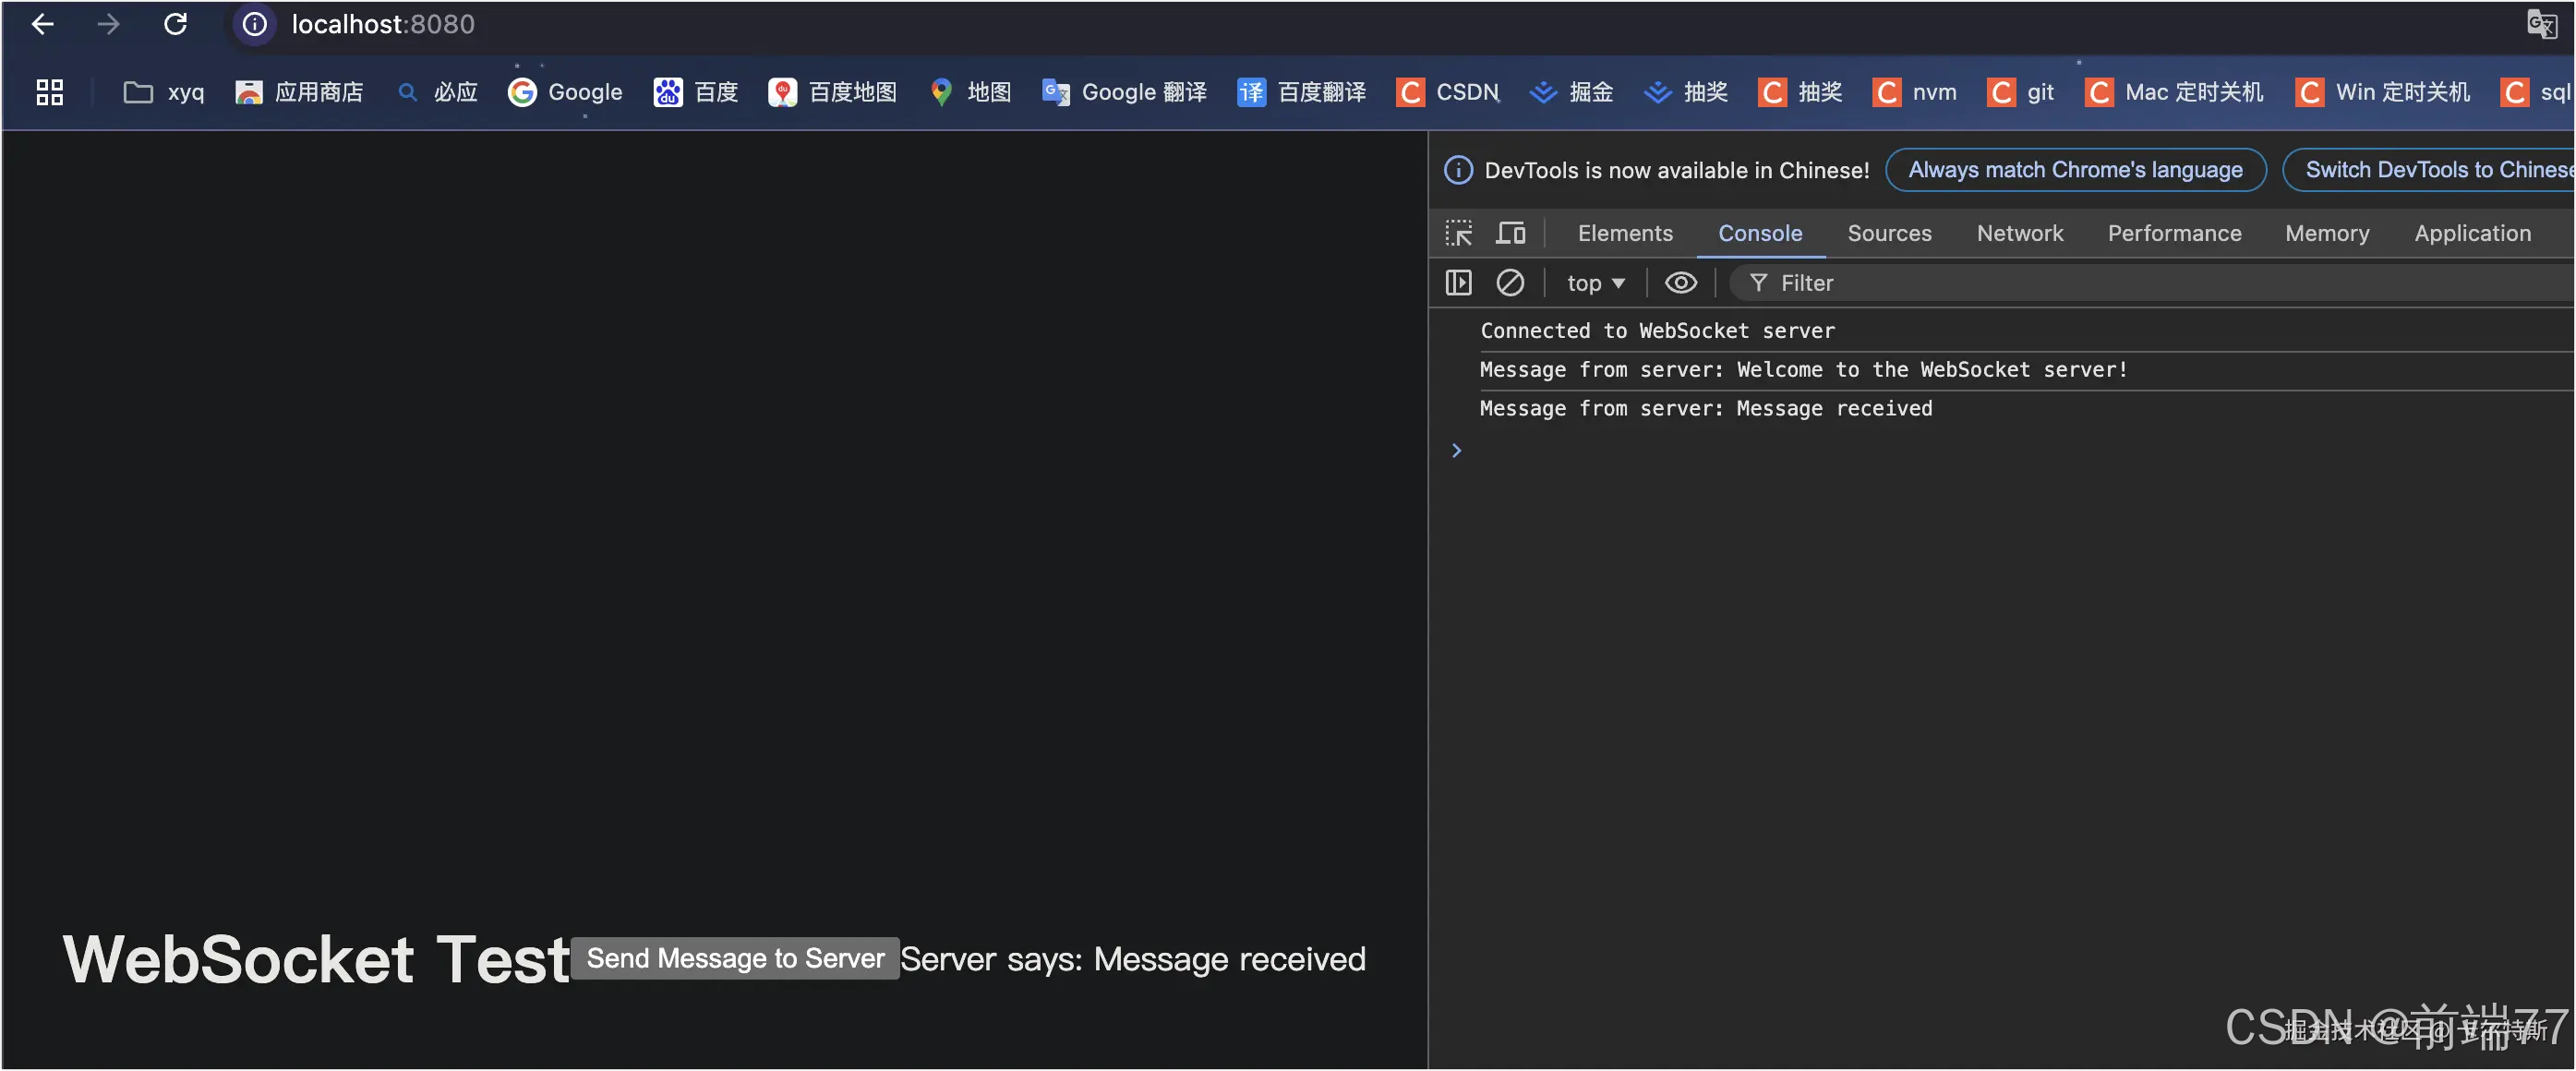This screenshot has width=2576, height=1071.
Task: Toggle device toolbar emulation icon
Action: tap(1510, 233)
